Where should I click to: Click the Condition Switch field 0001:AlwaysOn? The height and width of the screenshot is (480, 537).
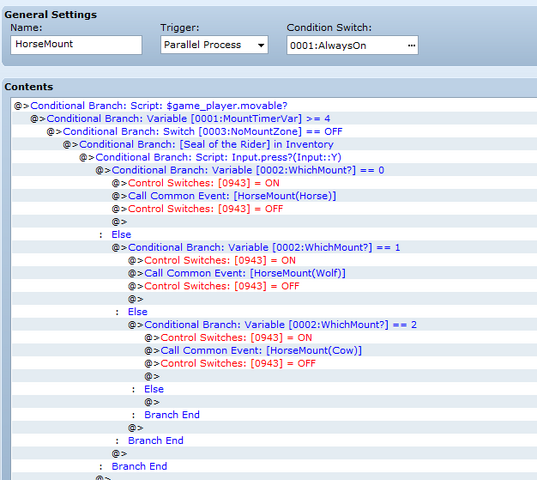pyautogui.click(x=352, y=45)
